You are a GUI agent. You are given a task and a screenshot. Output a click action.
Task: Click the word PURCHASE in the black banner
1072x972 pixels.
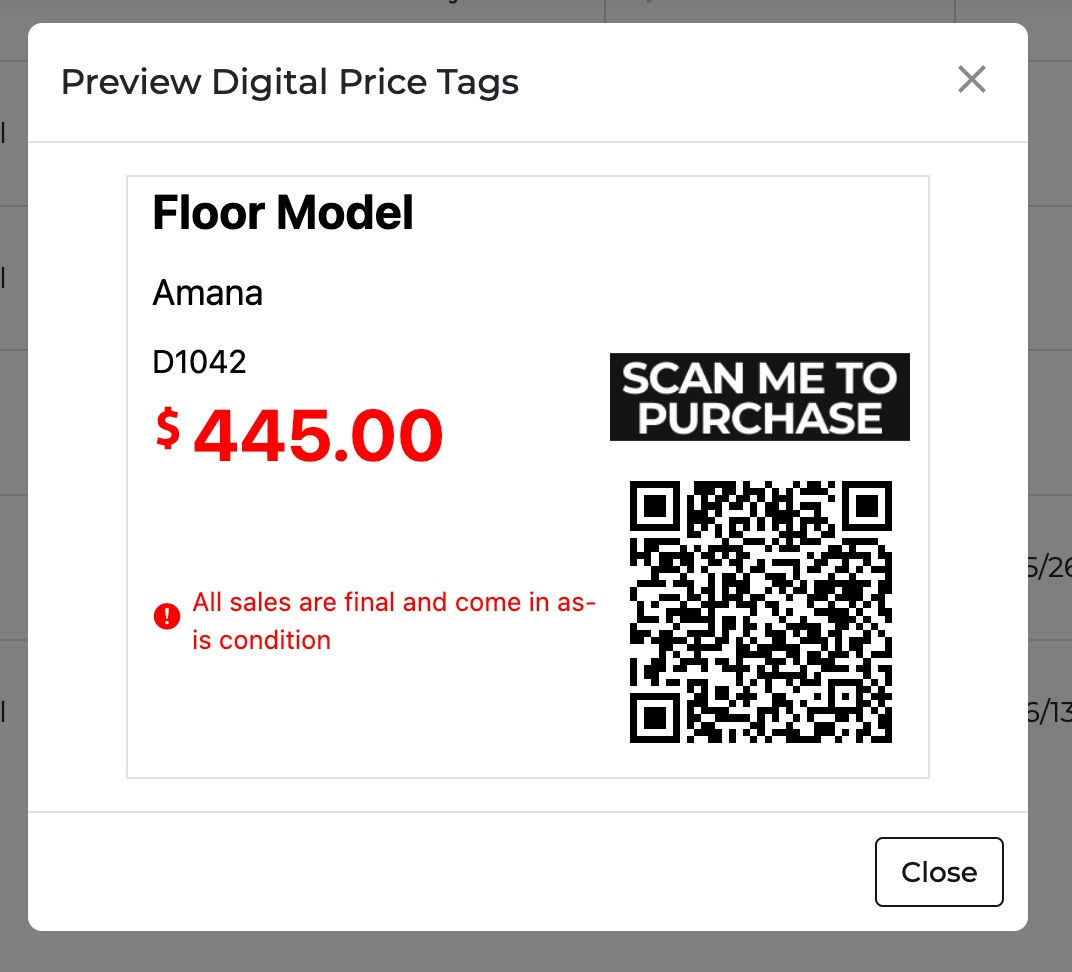tap(760, 419)
